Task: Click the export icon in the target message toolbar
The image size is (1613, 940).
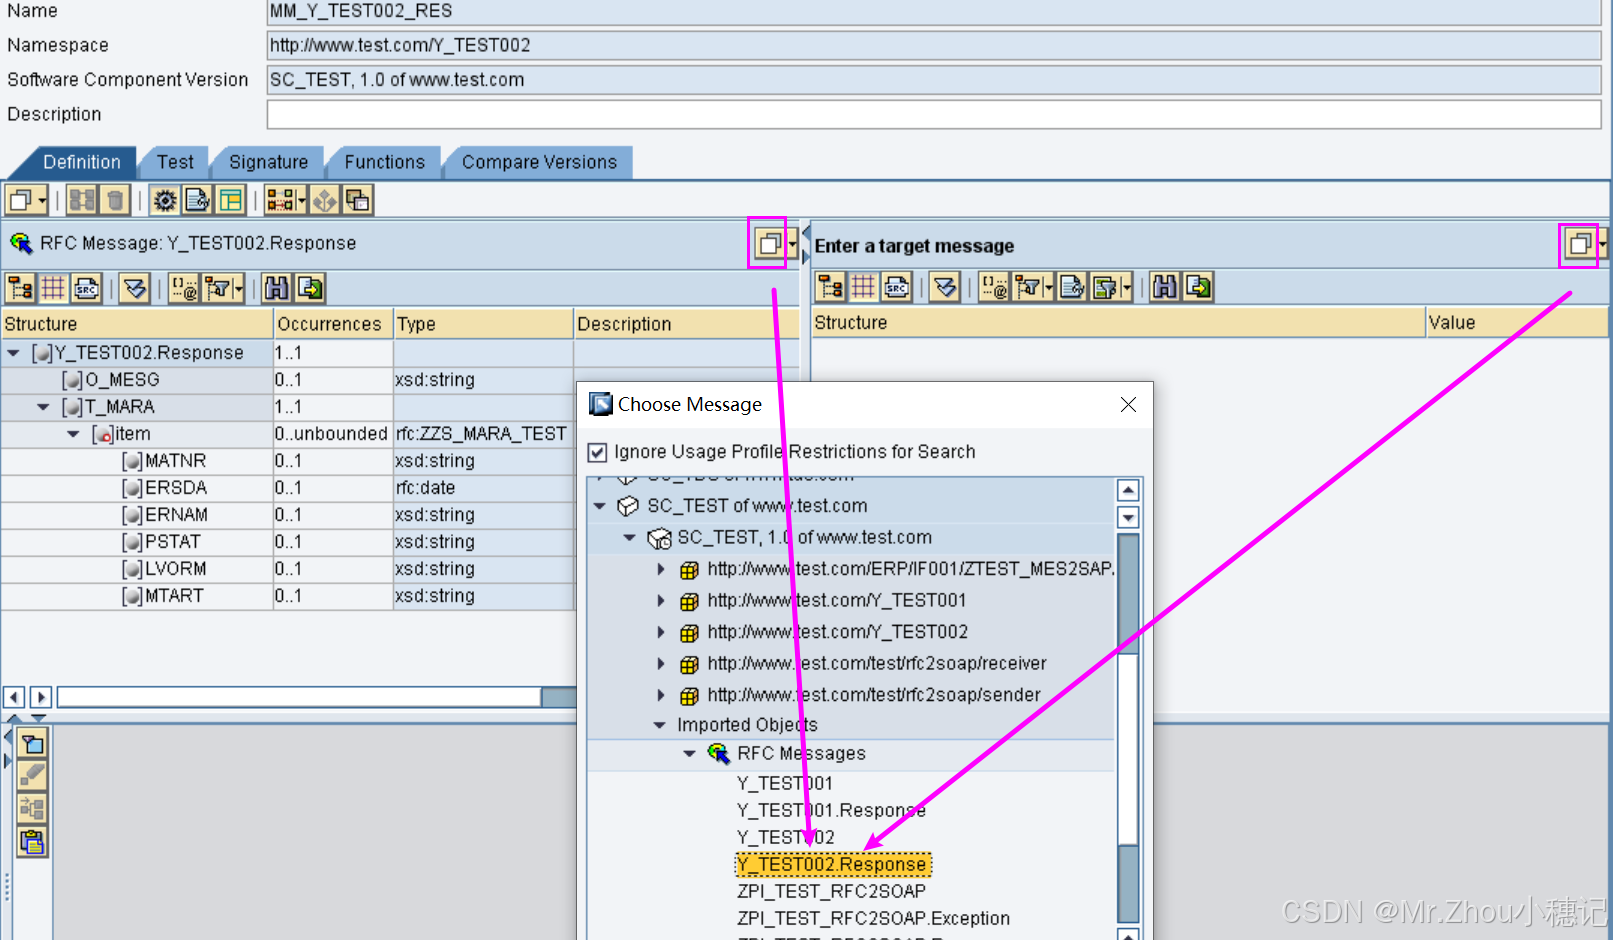Action: (x=1199, y=287)
